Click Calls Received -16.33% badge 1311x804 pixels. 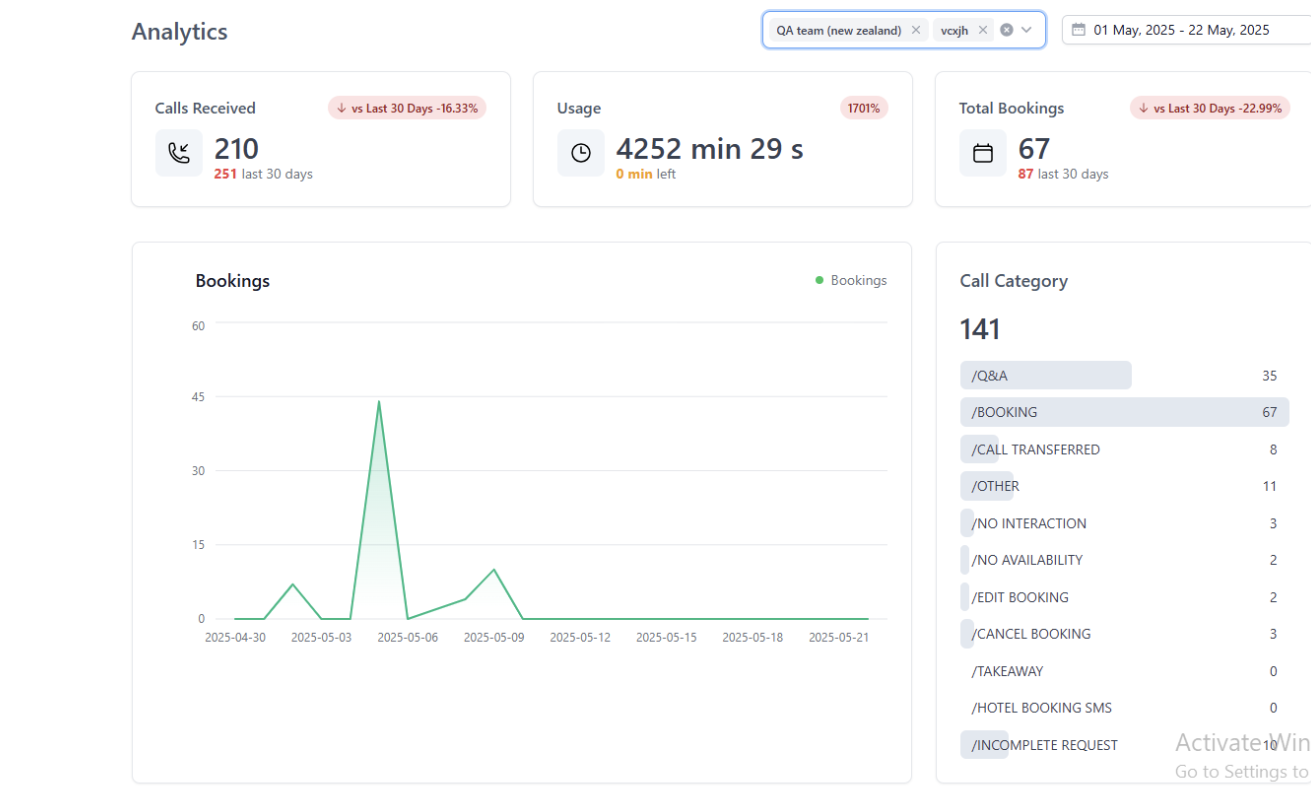click(407, 108)
